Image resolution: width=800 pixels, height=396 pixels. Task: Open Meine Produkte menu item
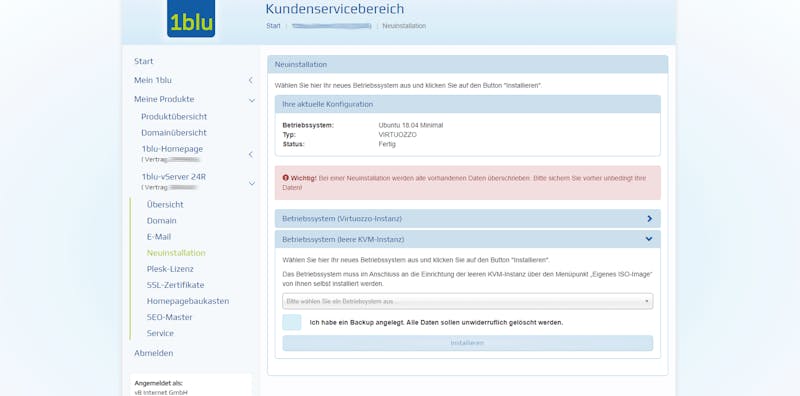[x=164, y=99]
